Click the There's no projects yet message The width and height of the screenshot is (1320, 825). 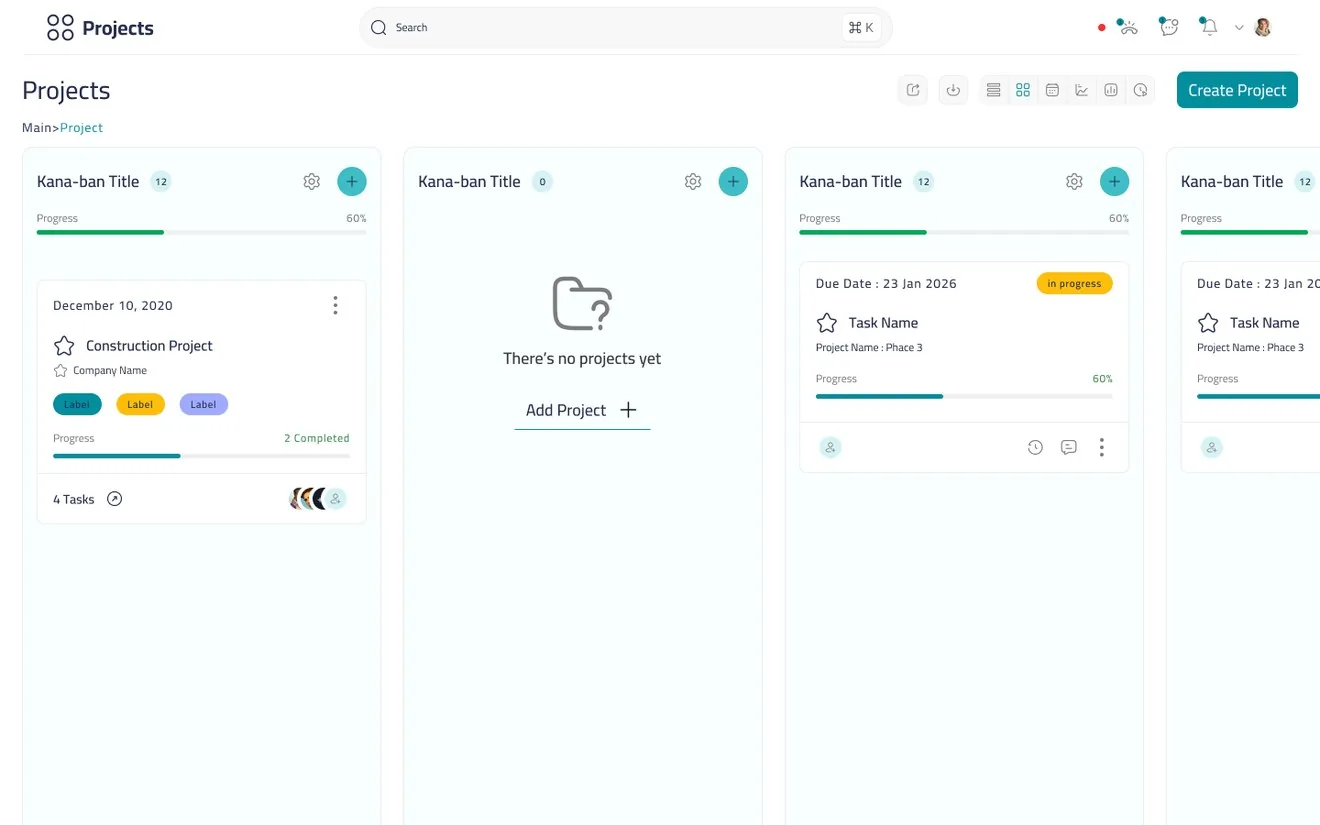pyautogui.click(x=582, y=359)
